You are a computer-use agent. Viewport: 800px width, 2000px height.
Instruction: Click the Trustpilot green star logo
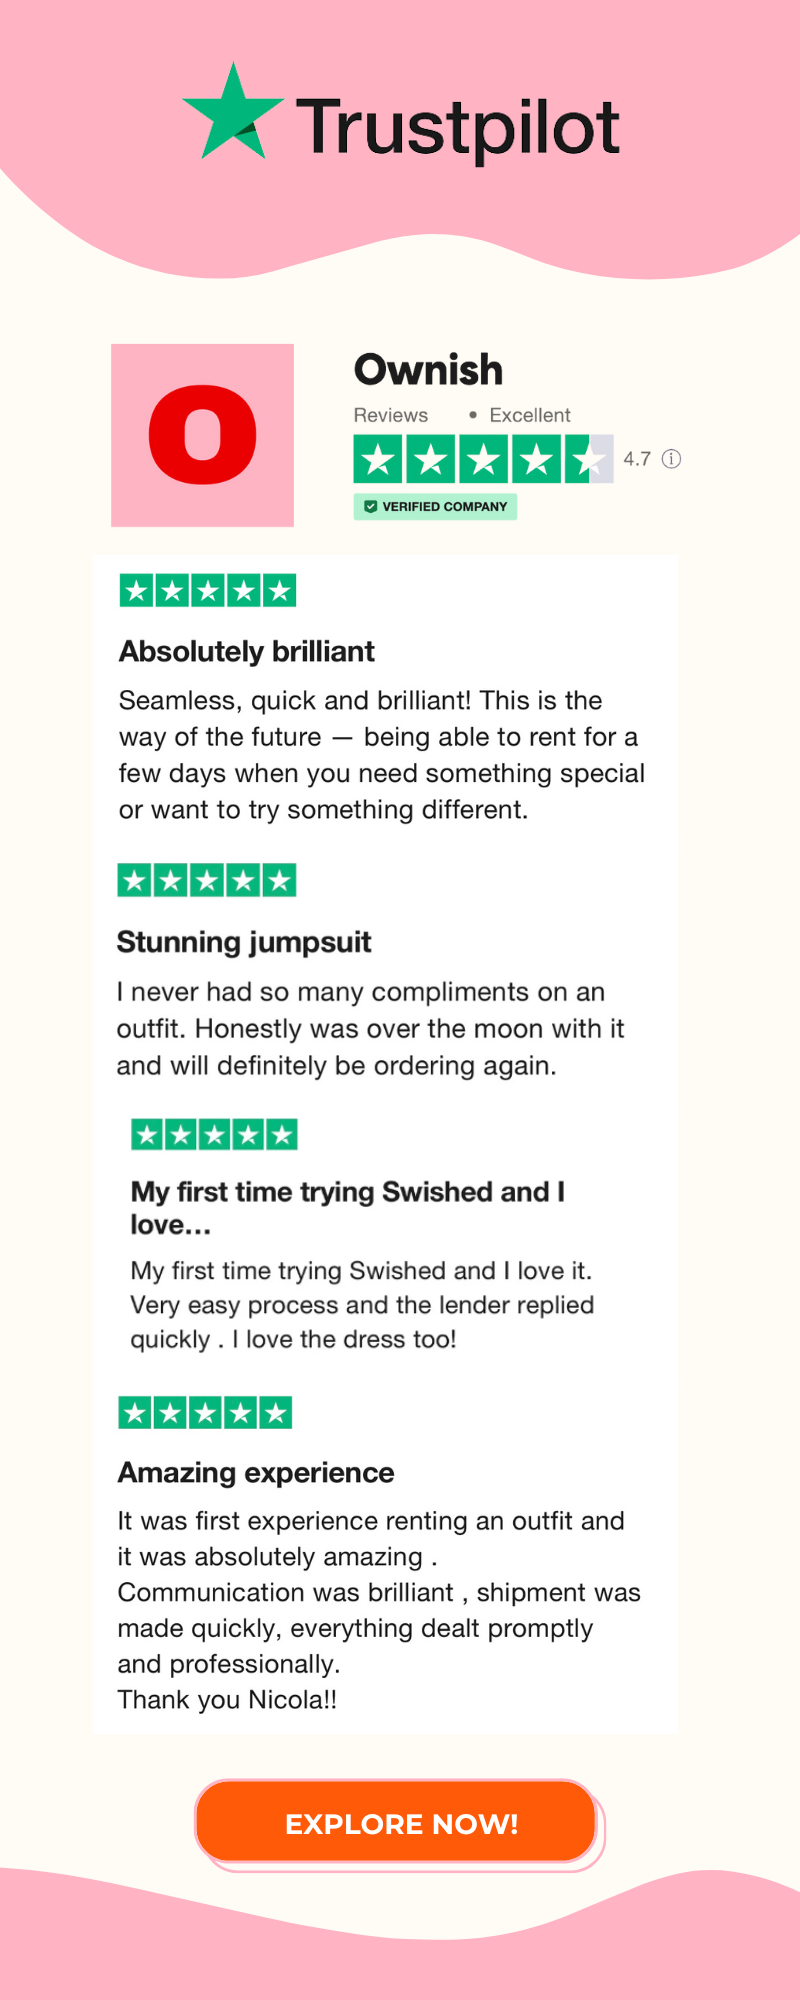coord(233,112)
